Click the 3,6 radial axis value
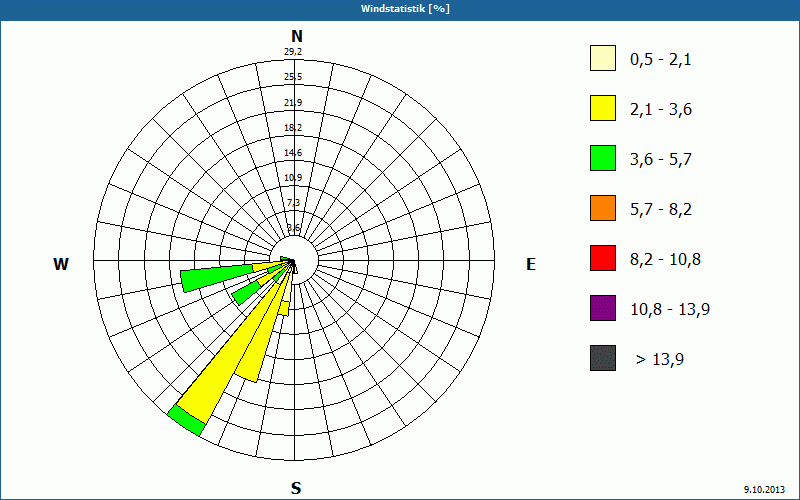Viewport: 800px width, 500px height. tap(293, 228)
